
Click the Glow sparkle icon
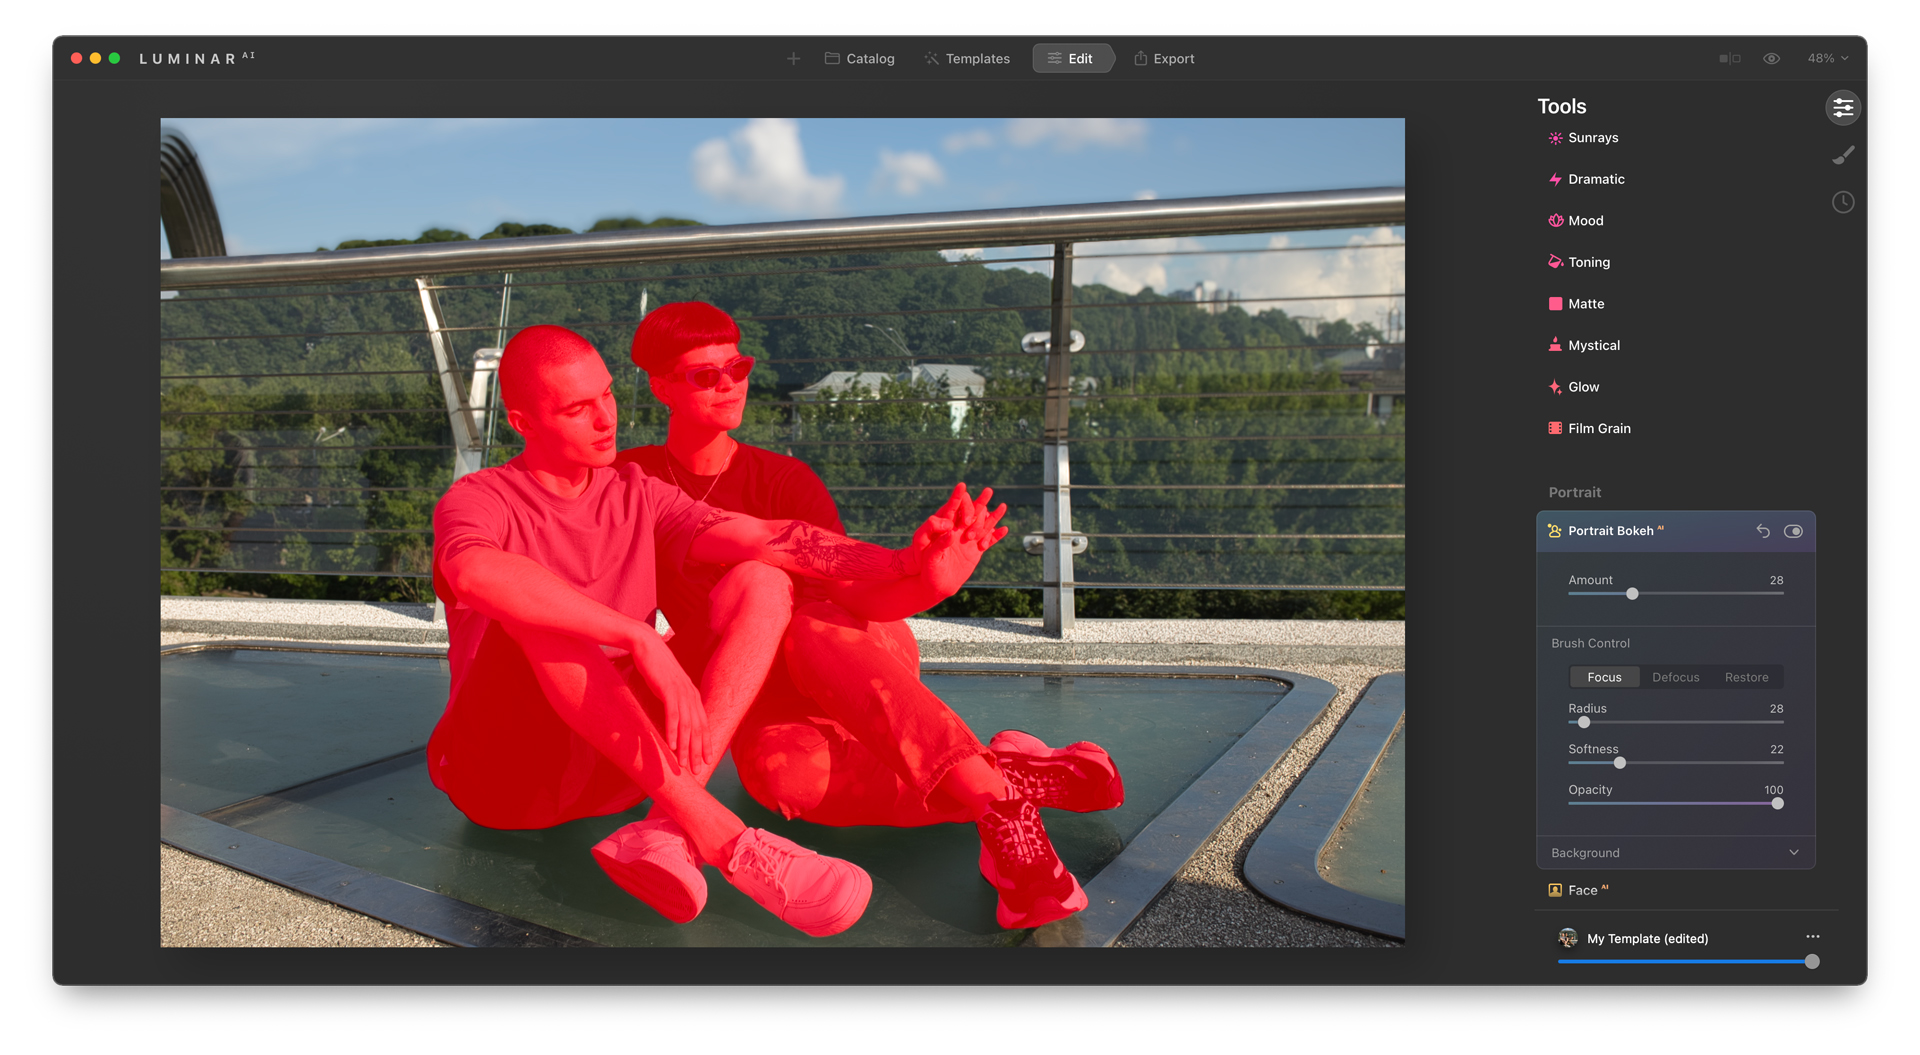pyautogui.click(x=1555, y=387)
